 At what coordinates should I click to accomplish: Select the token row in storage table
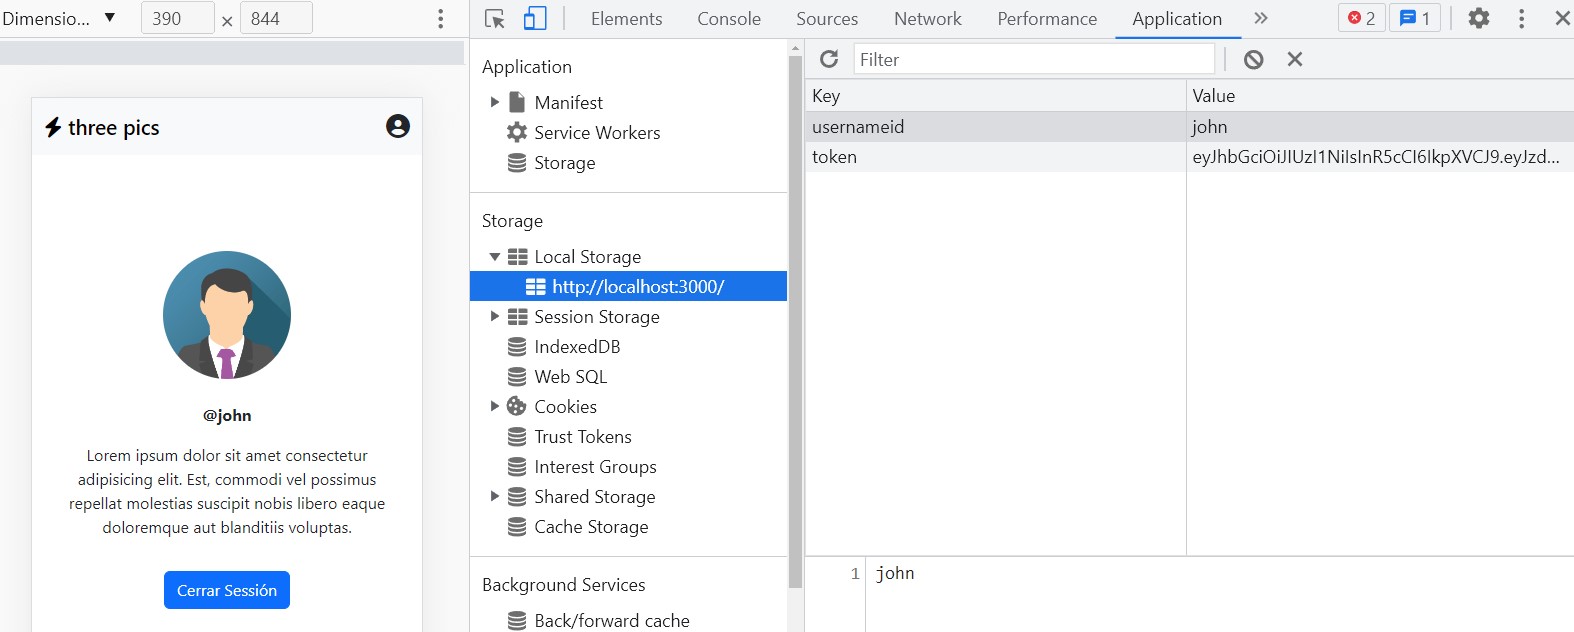(x=1190, y=157)
